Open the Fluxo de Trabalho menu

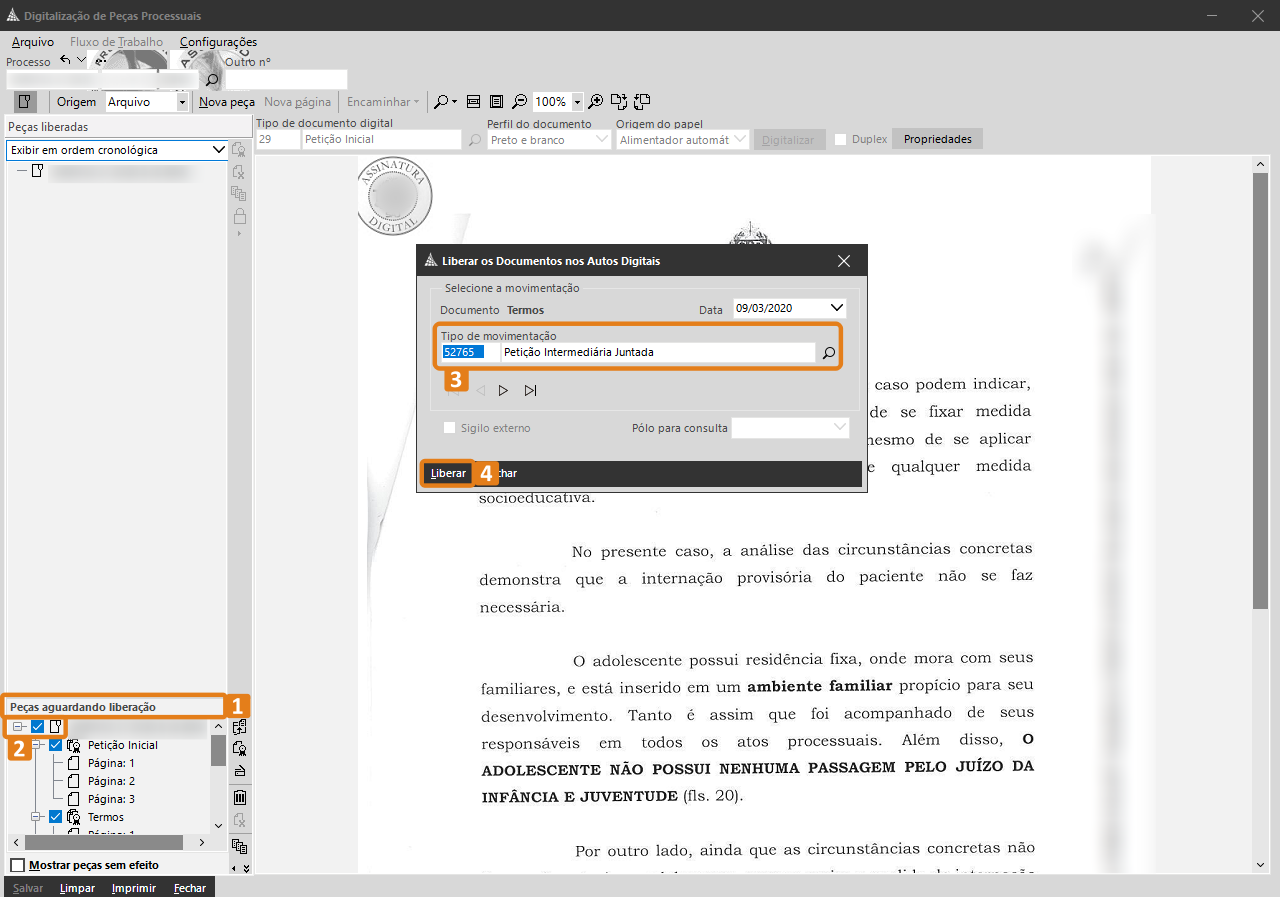coord(116,42)
